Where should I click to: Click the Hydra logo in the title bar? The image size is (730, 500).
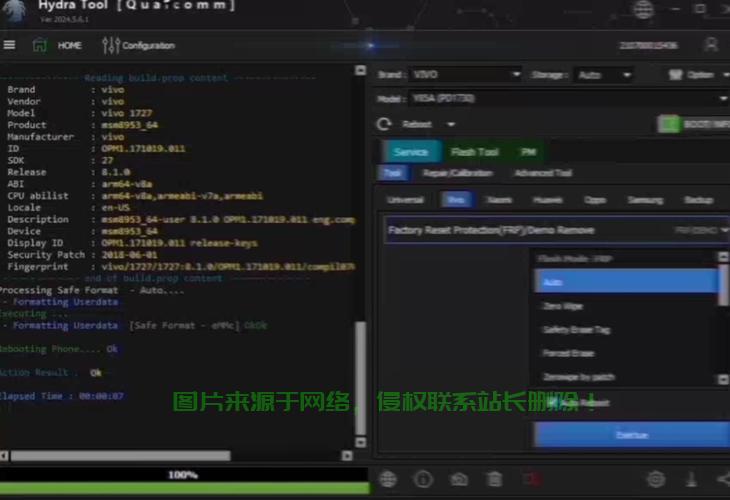pyautogui.click(x=14, y=10)
